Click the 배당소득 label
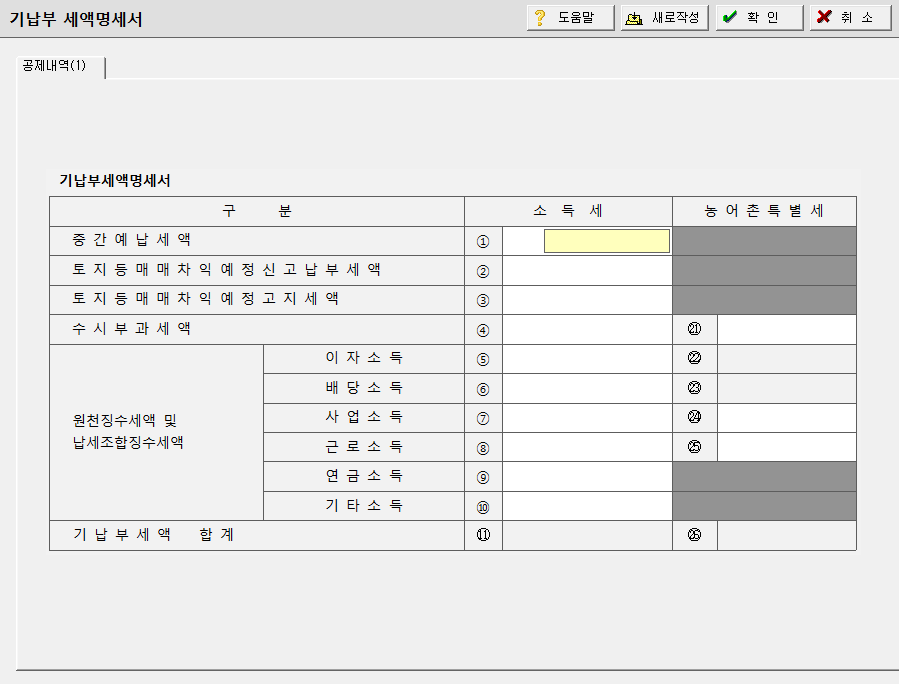The width and height of the screenshot is (899, 684). (x=364, y=388)
